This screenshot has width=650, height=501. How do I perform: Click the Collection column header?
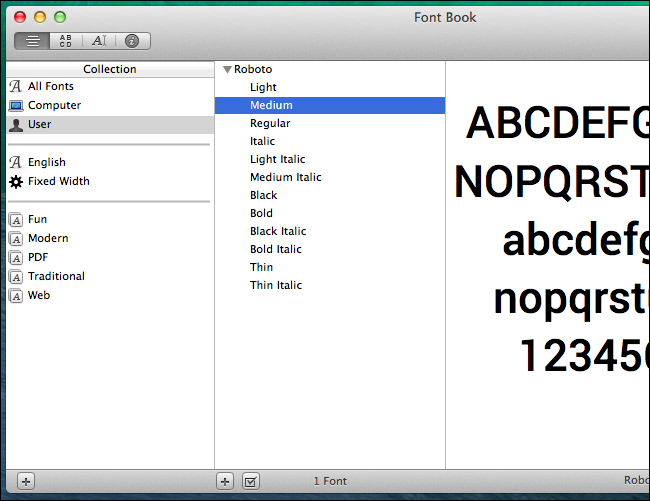pyautogui.click(x=110, y=69)
